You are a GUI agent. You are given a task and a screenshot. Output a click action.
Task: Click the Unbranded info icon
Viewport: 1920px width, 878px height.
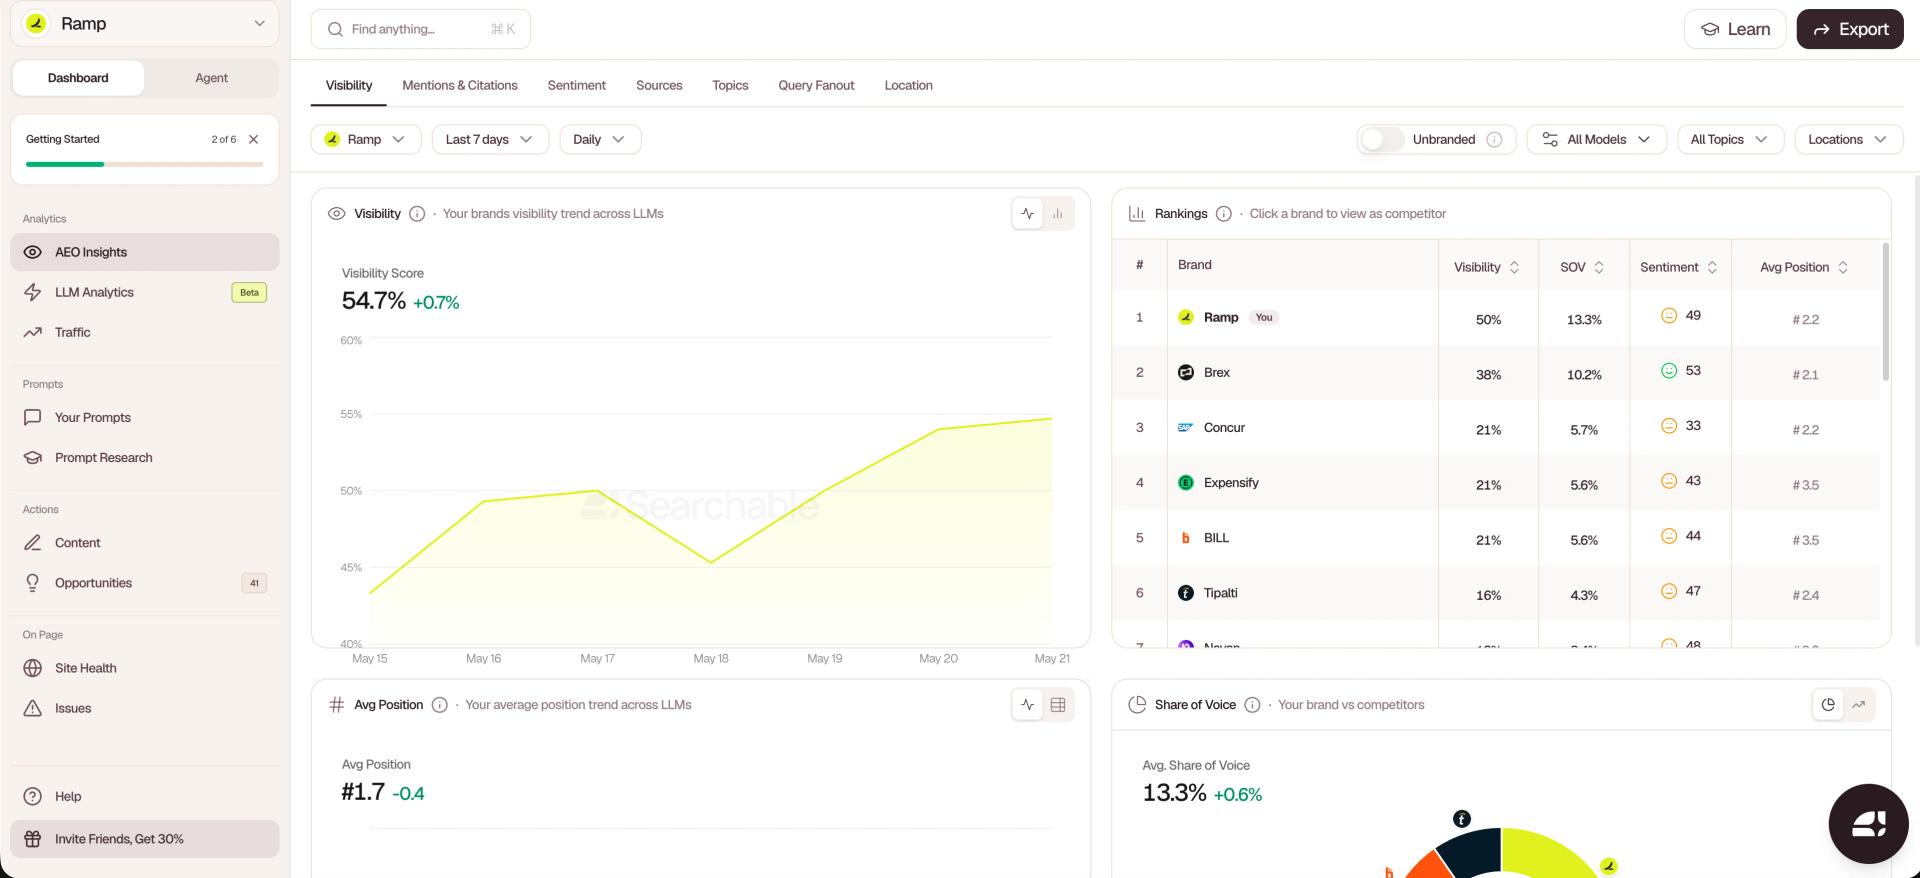click(1494, 139)
